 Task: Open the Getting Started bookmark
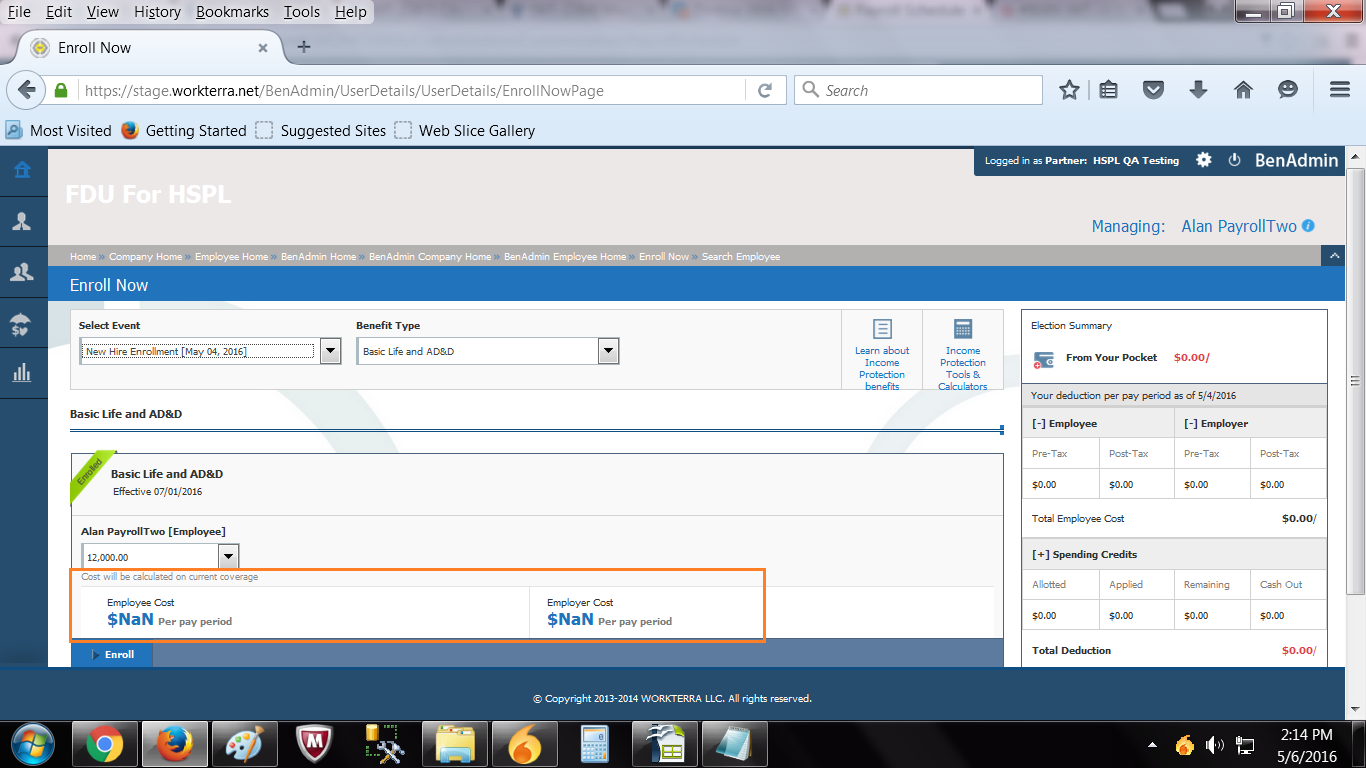pyautogui.click(x=184, y=130)
